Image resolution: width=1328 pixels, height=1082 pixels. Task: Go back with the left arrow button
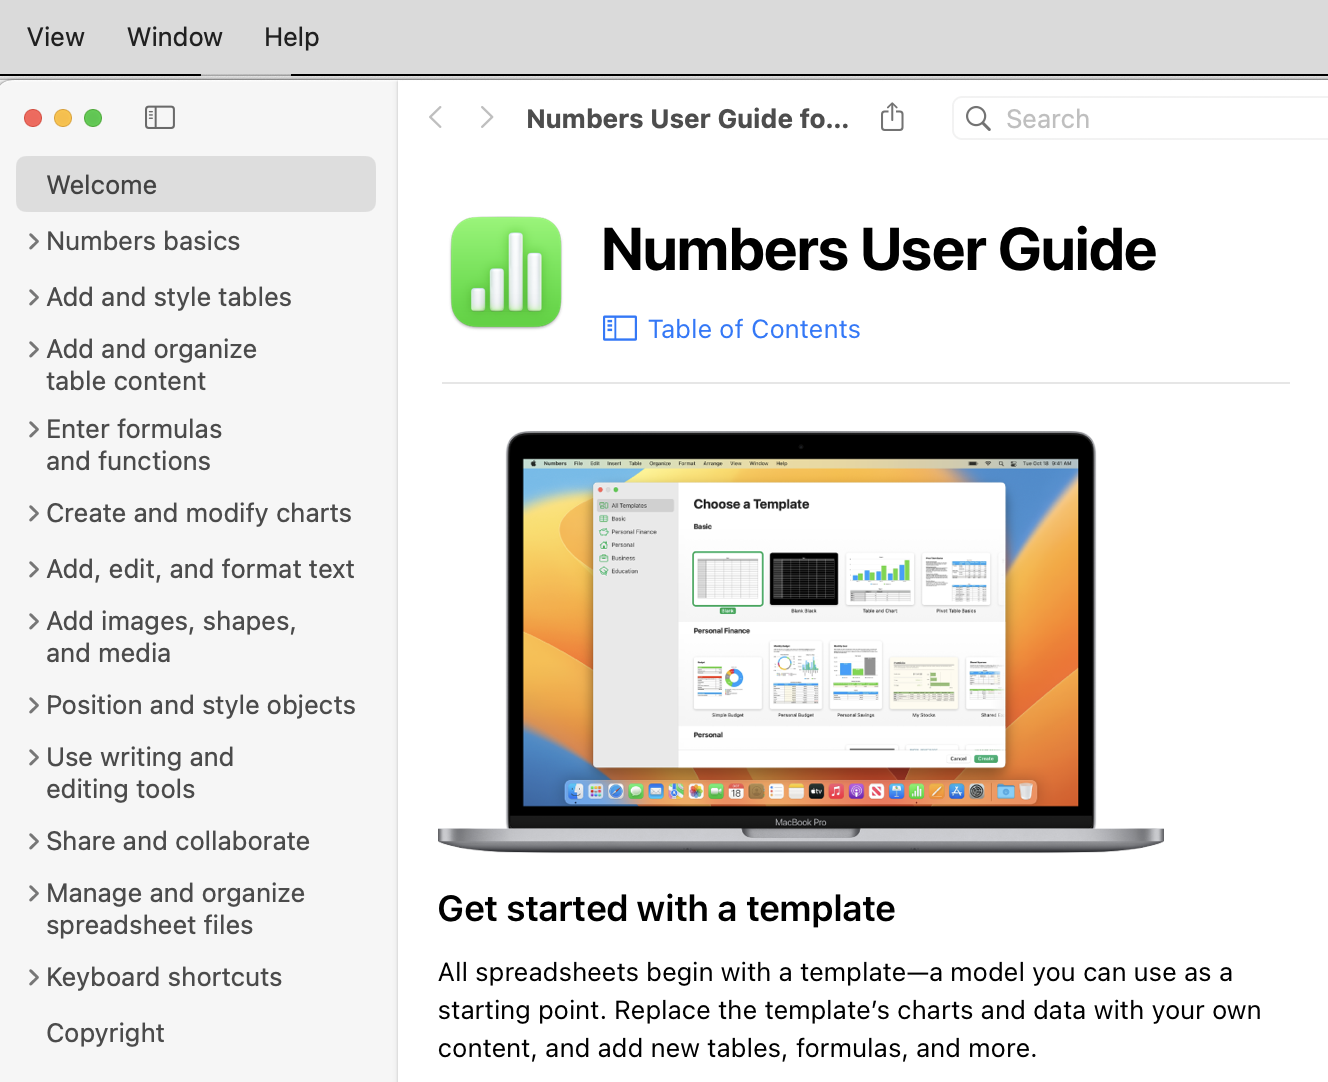tap(436, 118)
